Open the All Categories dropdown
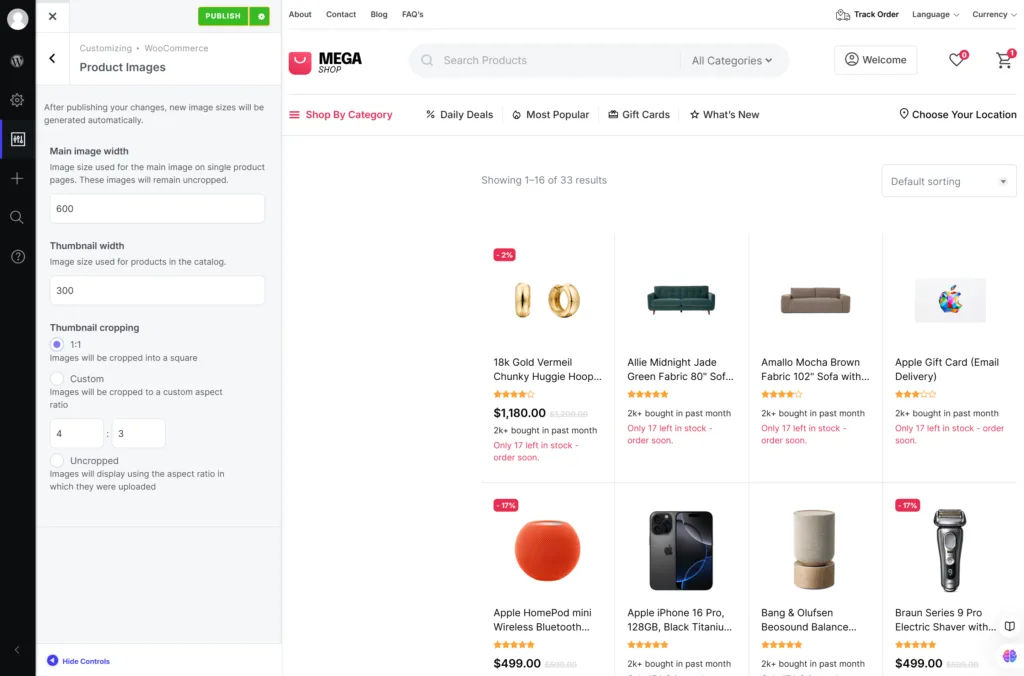1024x676 pixels. (x=731, y=60)
